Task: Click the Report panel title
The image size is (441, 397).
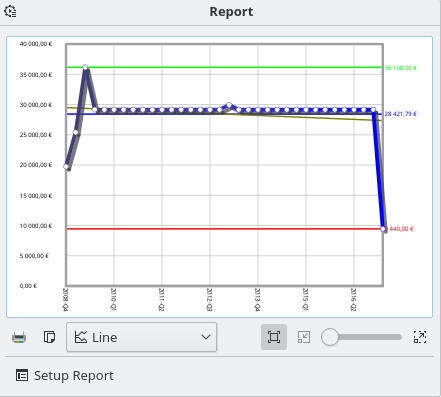Action: [231, 12]
